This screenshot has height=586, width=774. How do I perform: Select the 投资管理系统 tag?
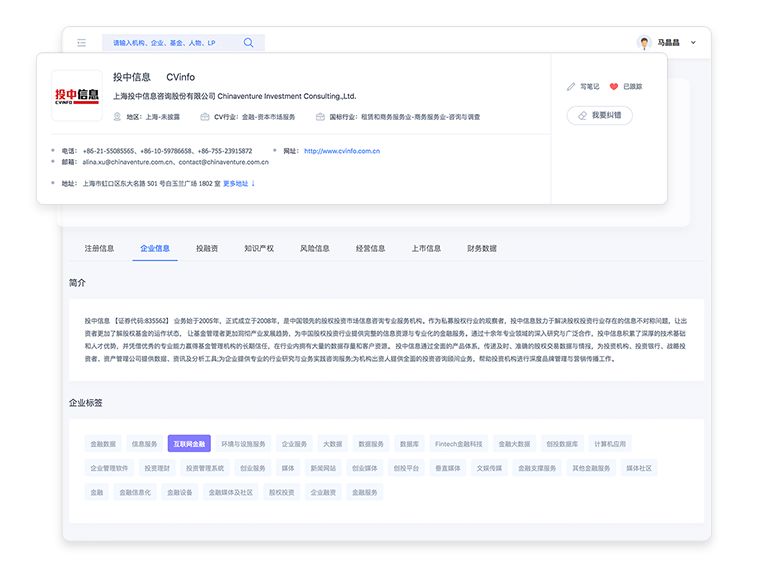pos(205,468)
